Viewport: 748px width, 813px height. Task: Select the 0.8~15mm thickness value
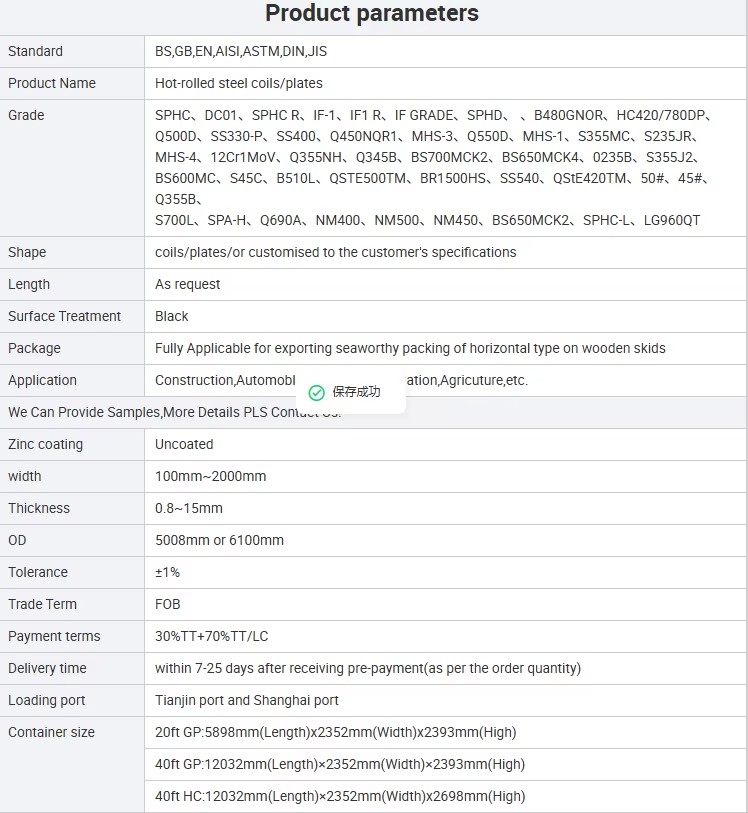[189, 509]
